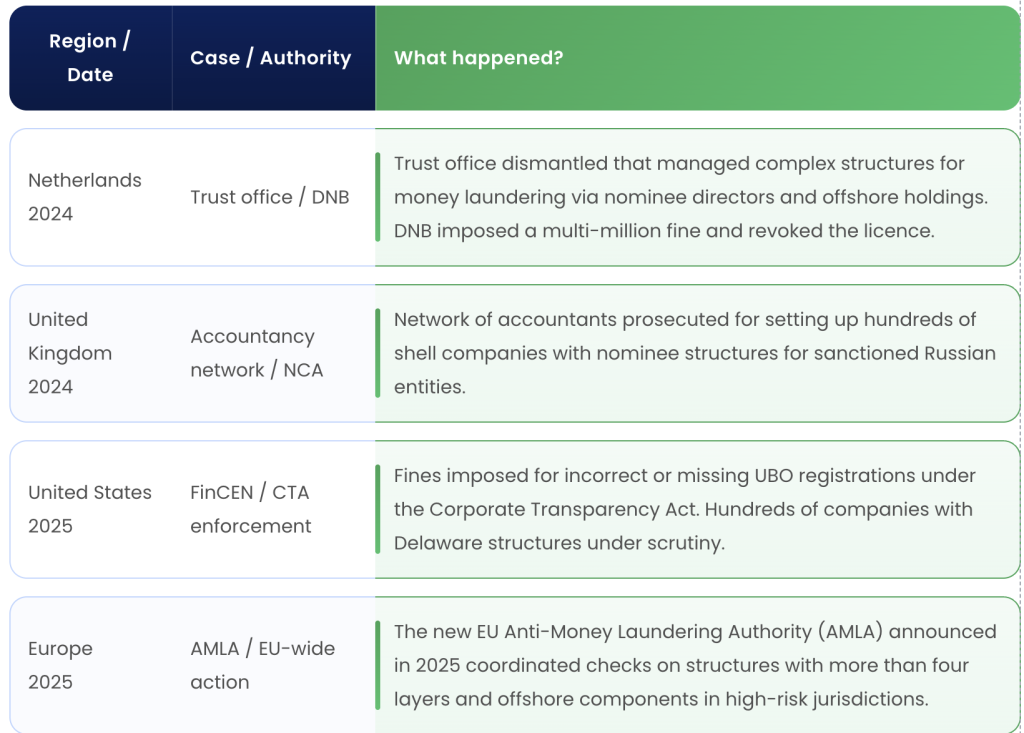
Task: Click the "Netherlands 2024" region cell
Action: pos(85,197)
